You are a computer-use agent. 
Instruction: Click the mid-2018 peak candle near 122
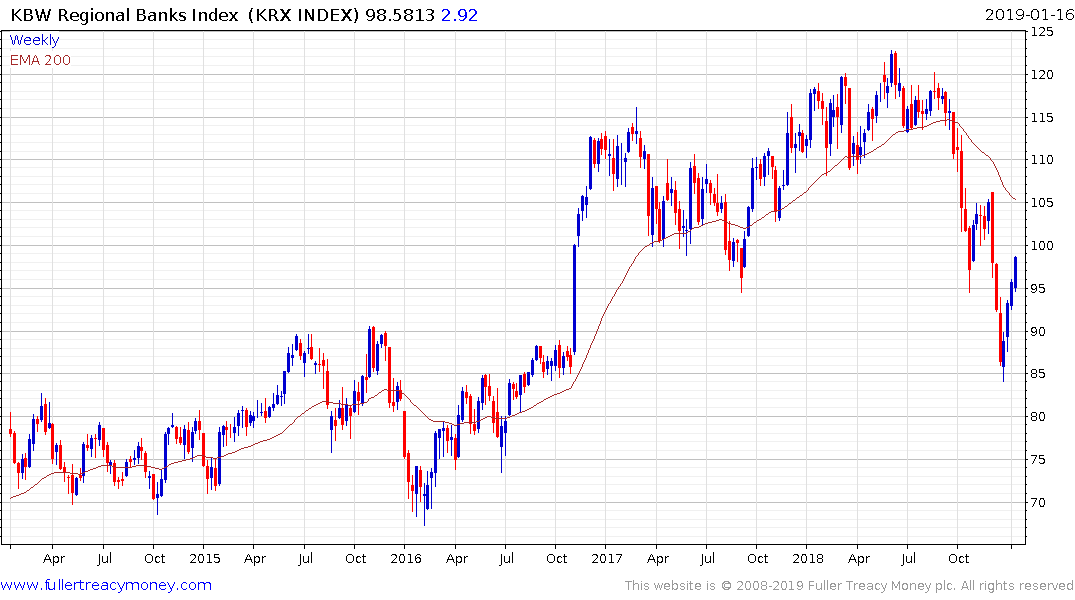coord(891,67)
